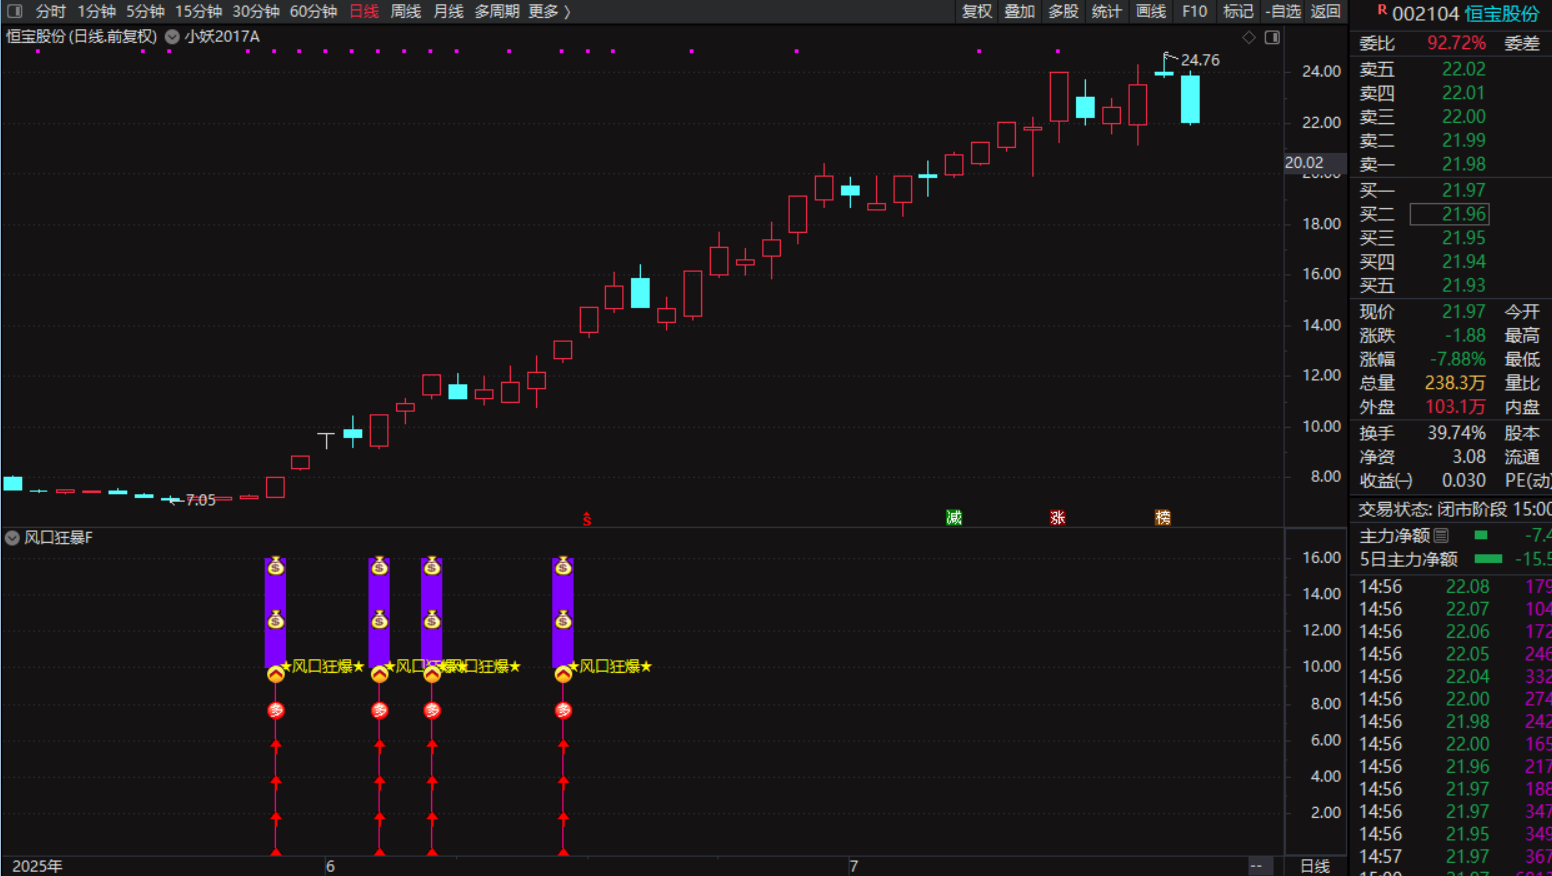Expand the 风口狂暴F indicator dropdown
The height and width of the screenshot is (876, 1552).
point(12,538)
